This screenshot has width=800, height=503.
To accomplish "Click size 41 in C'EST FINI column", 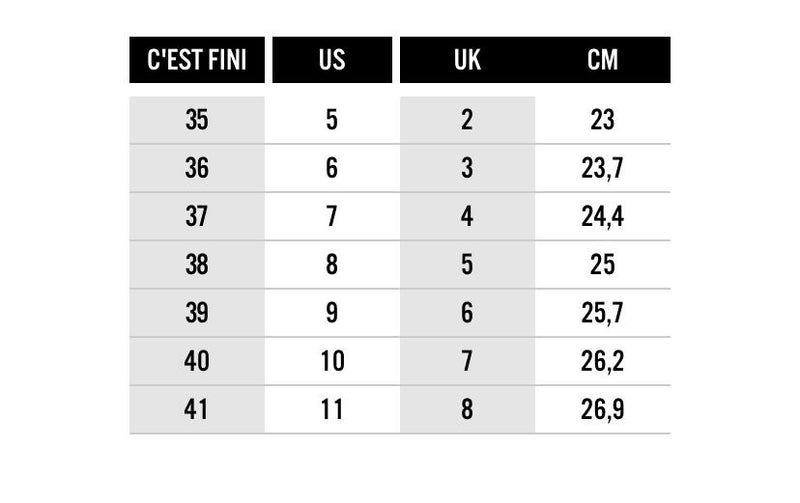I will point(197,409).
